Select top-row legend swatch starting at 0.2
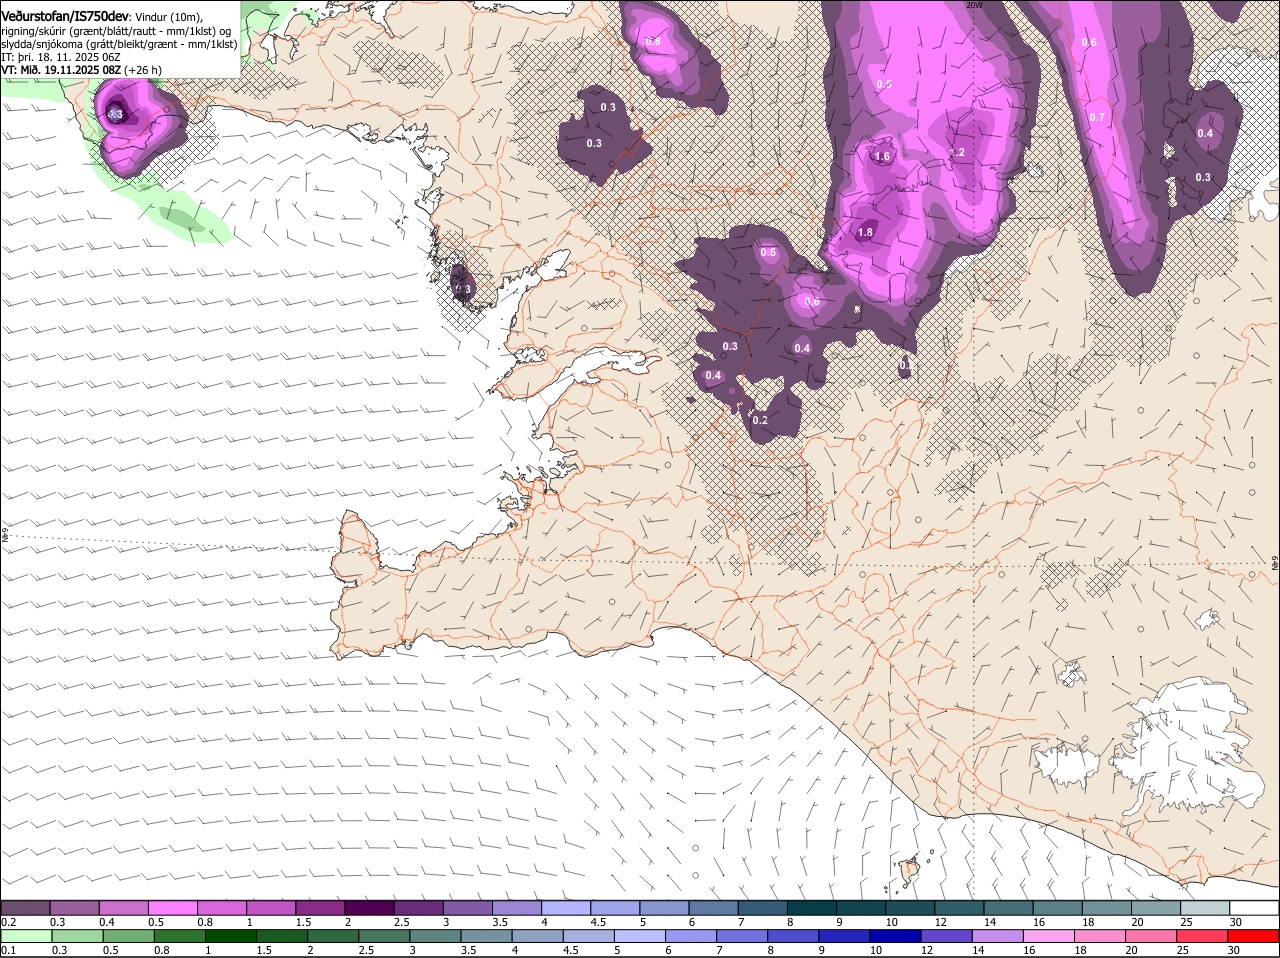The width and height of the screenshot is (1280, 958). (x=25, y=907)
